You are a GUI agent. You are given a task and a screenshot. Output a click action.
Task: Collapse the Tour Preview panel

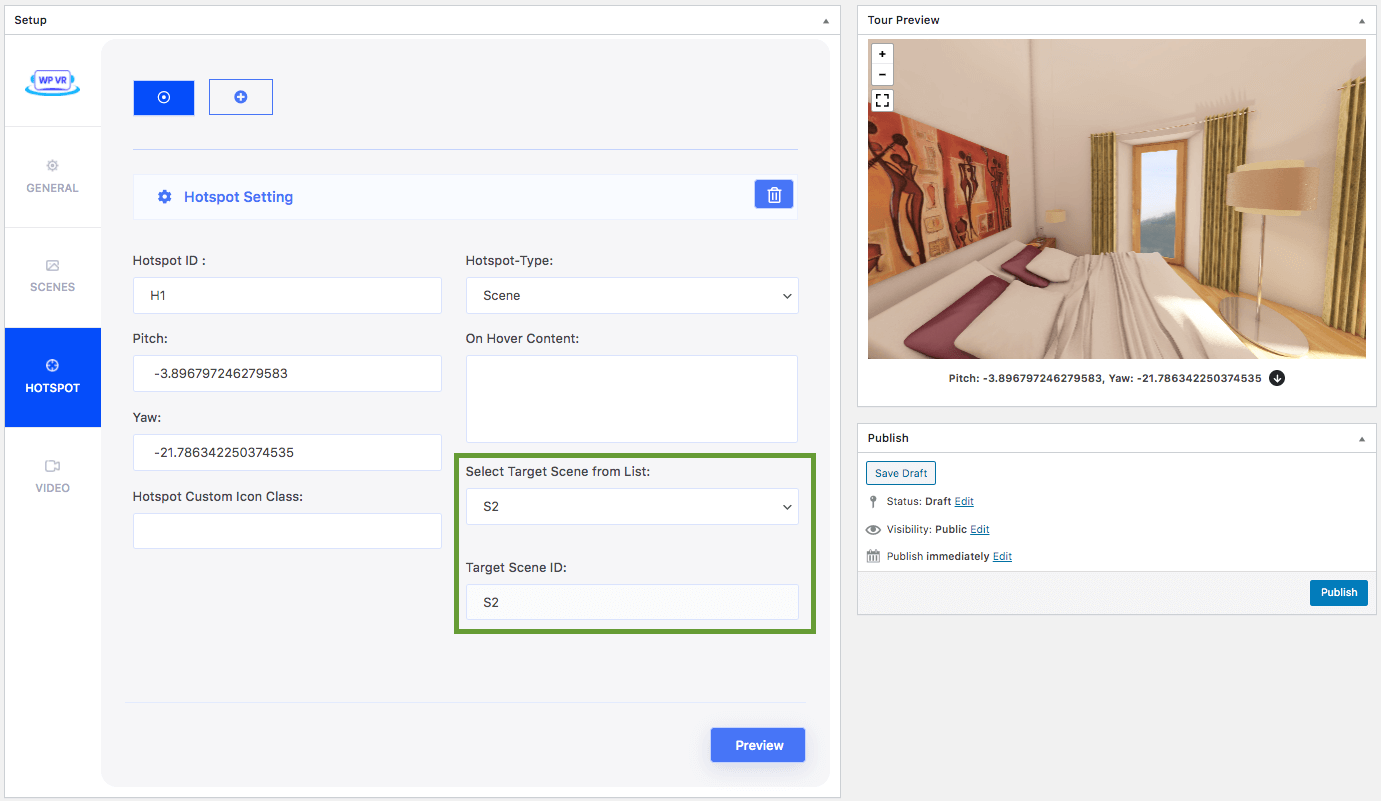click(x=1362, y=21)
